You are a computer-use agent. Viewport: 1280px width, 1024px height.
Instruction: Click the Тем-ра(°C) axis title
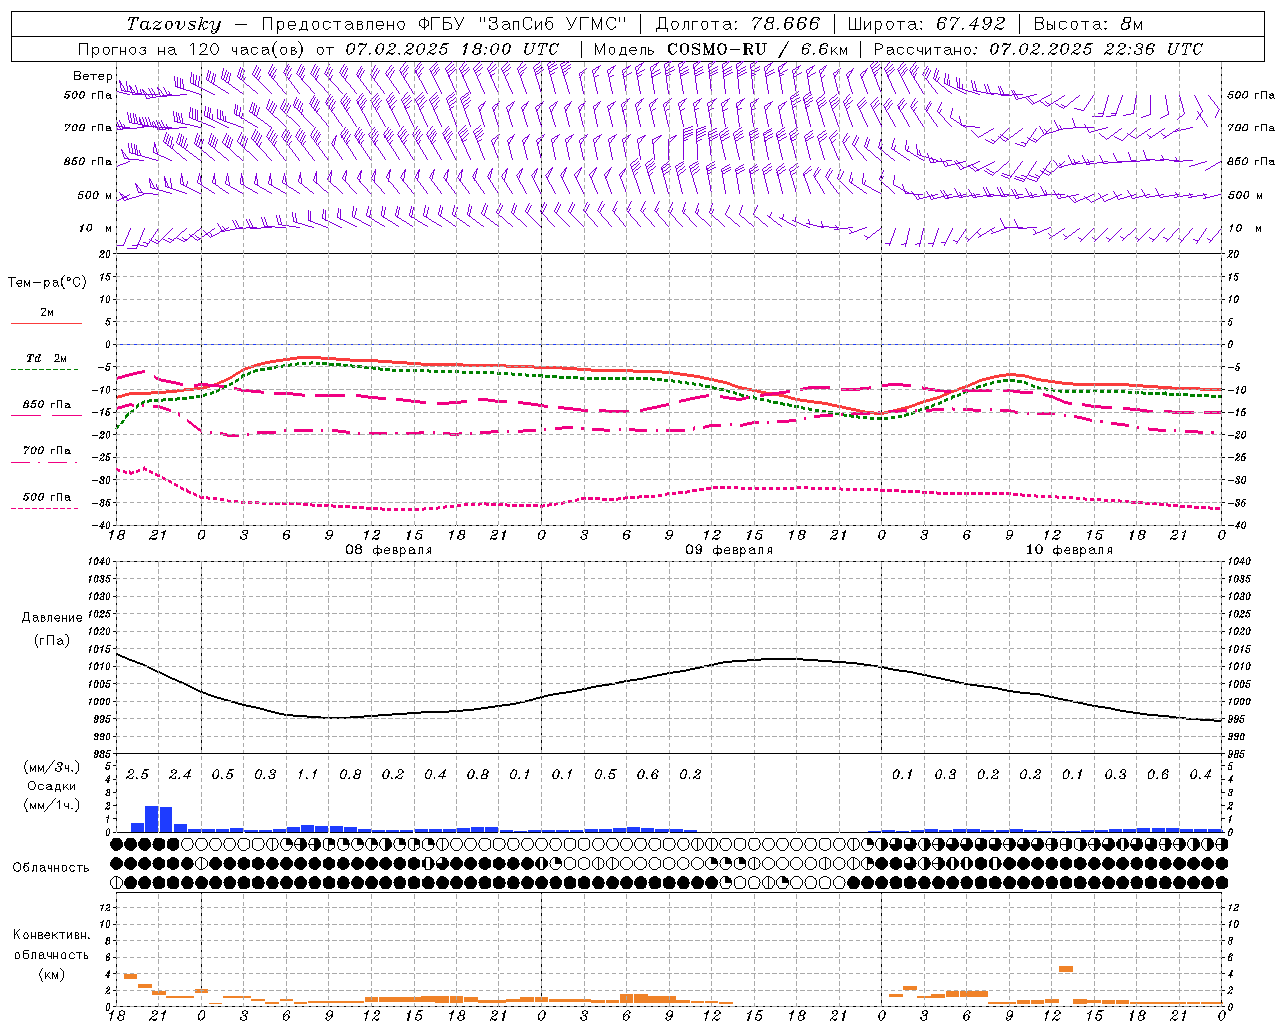(x=47, y=283)
